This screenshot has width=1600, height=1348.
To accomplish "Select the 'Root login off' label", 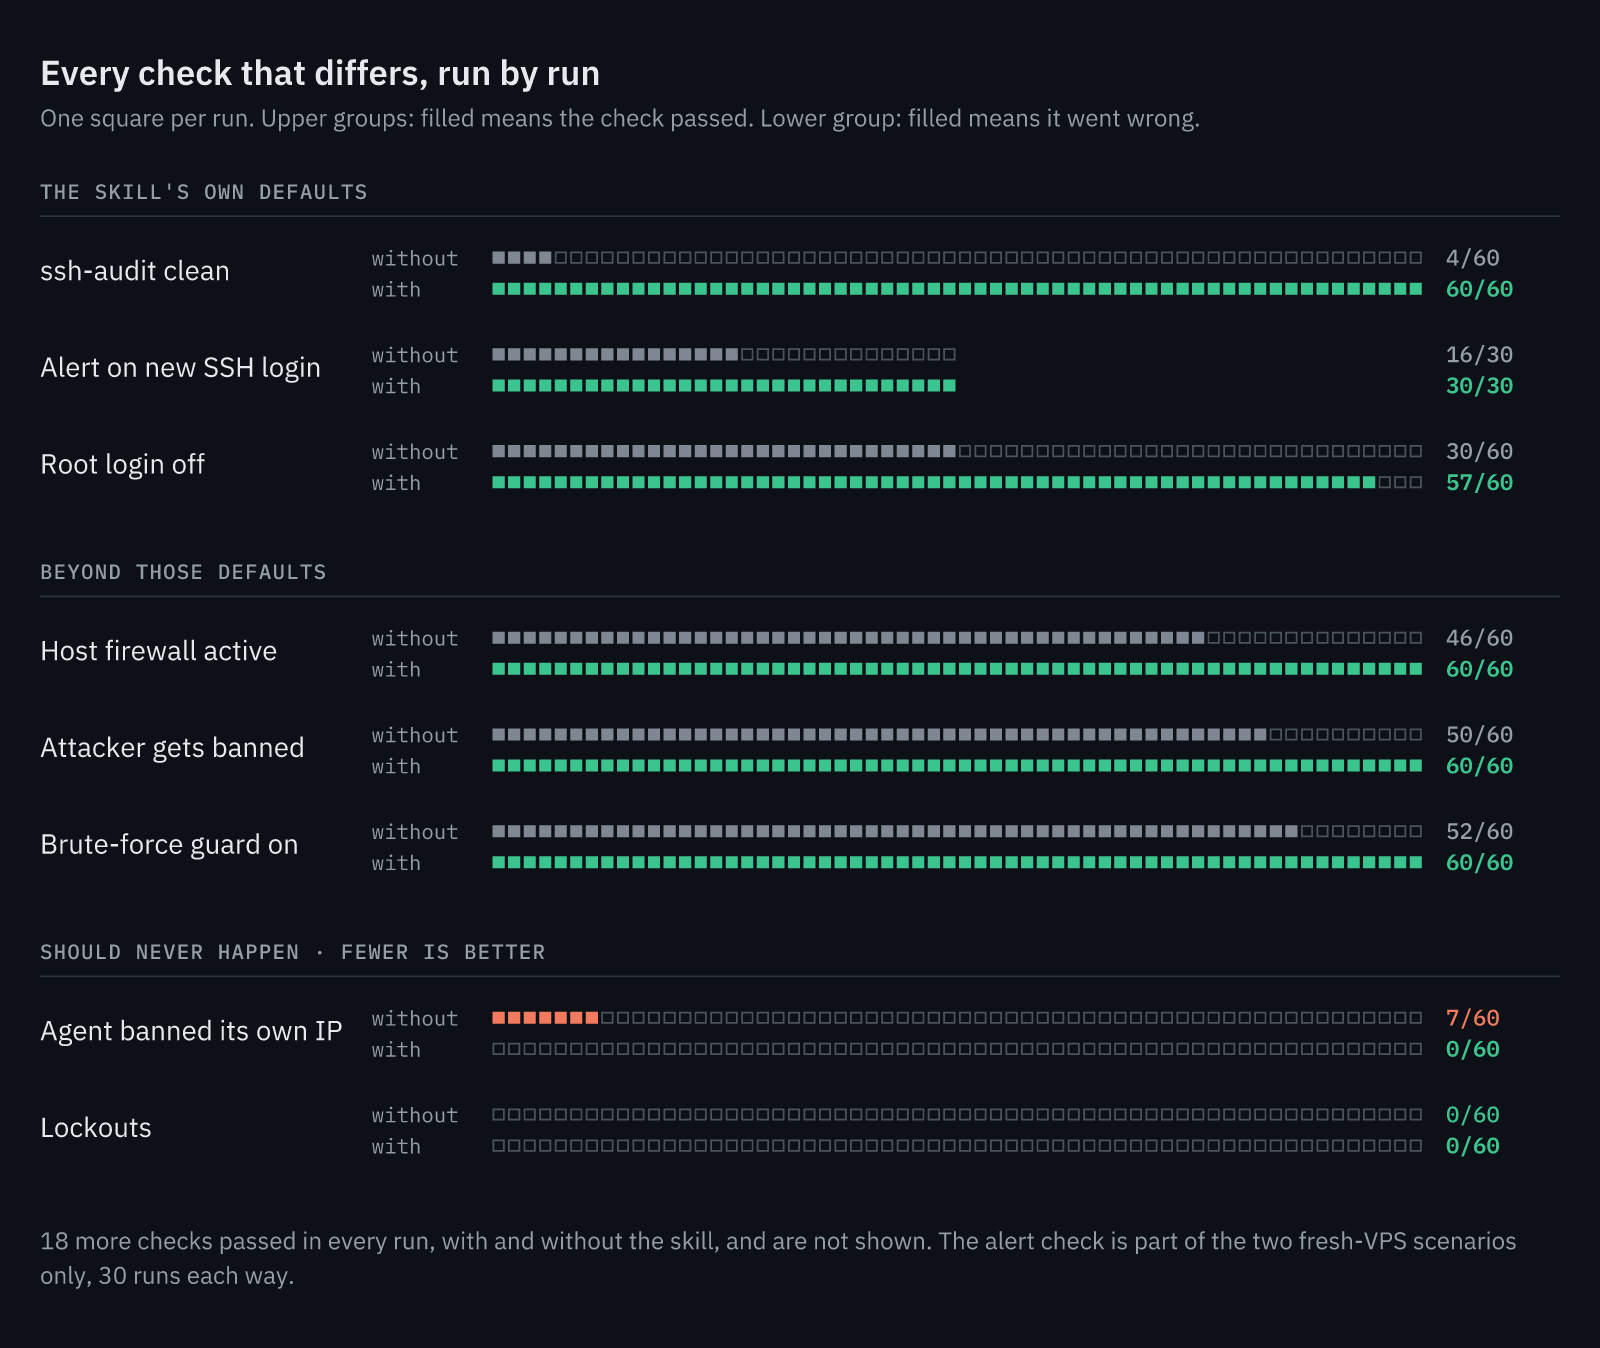I will click(x=122, y=465).
